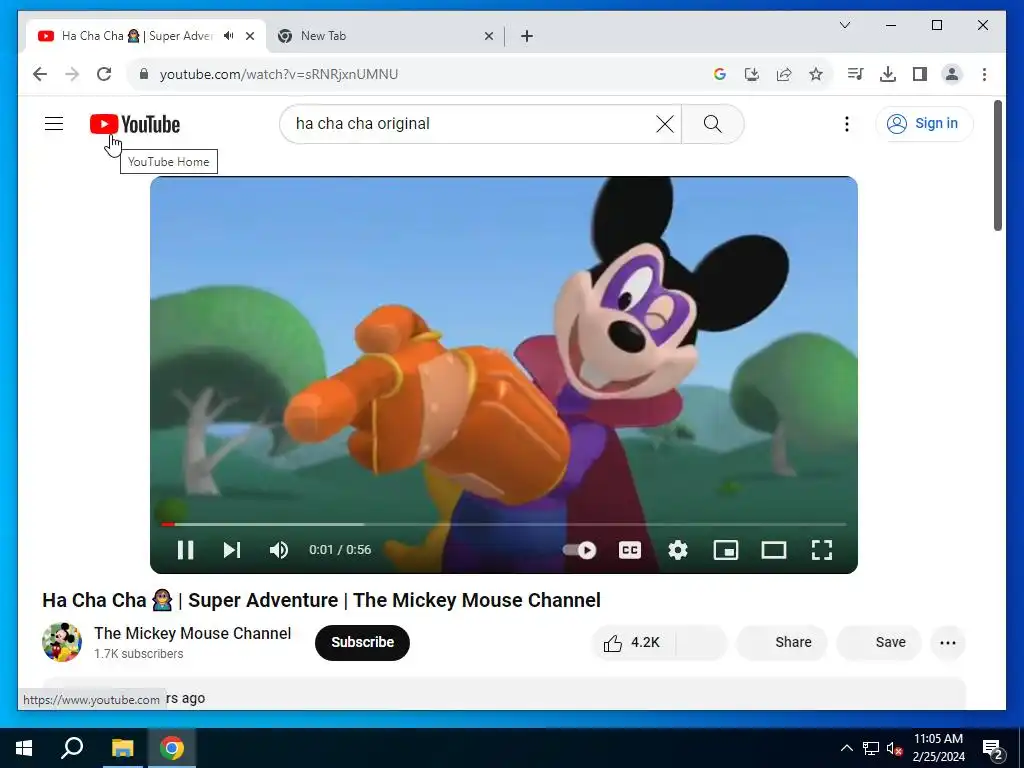Open the Chrome profile avatar
Viewport: 1024px width, 768px height.
(x=952, y=74)
